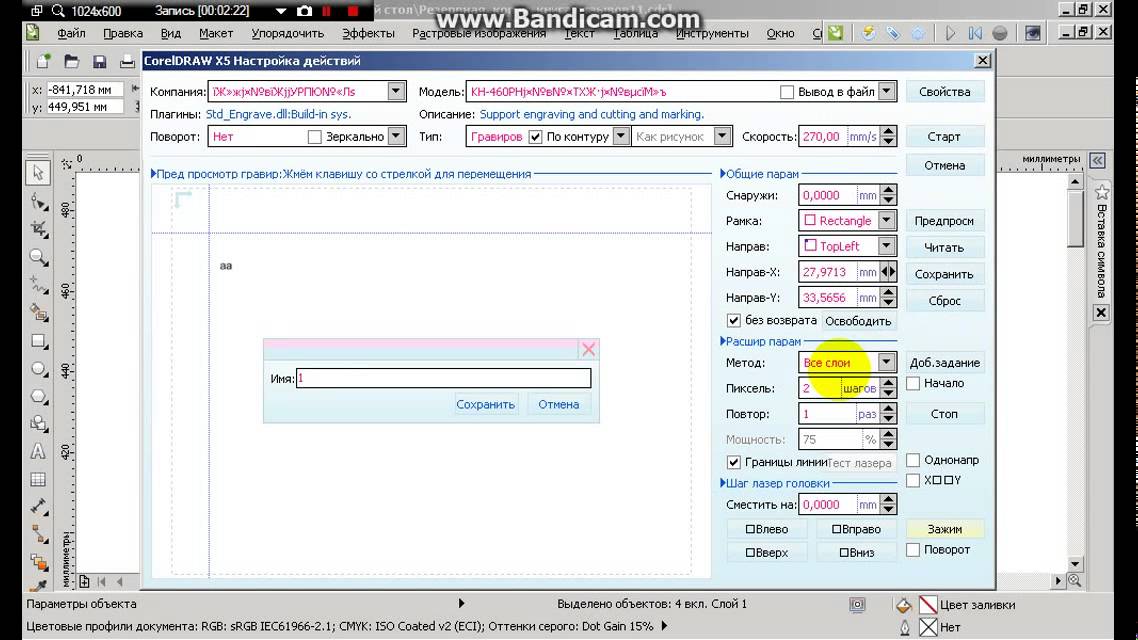Viewport: 1138px width, 640px height.
Task: Click the Open folder icon in toolbar
Action: click(71, 62)
